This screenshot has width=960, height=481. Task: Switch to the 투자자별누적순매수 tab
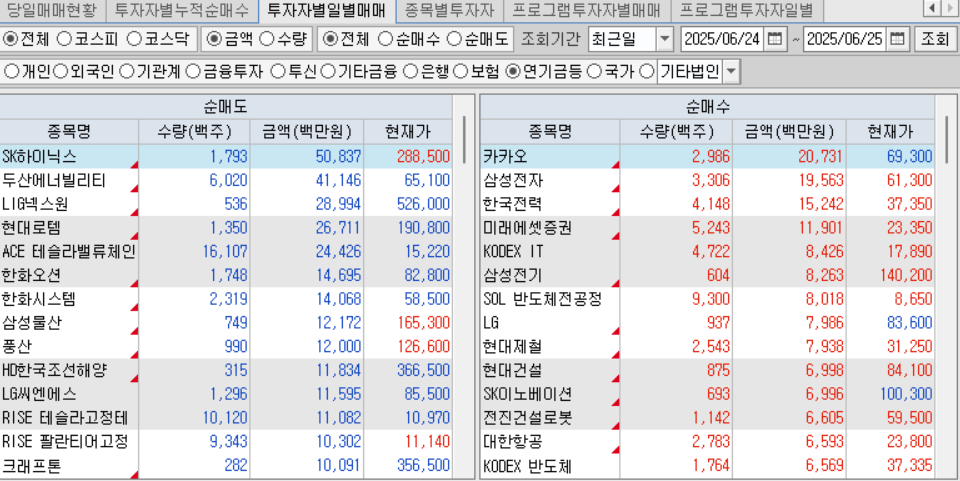coord(182,10)
